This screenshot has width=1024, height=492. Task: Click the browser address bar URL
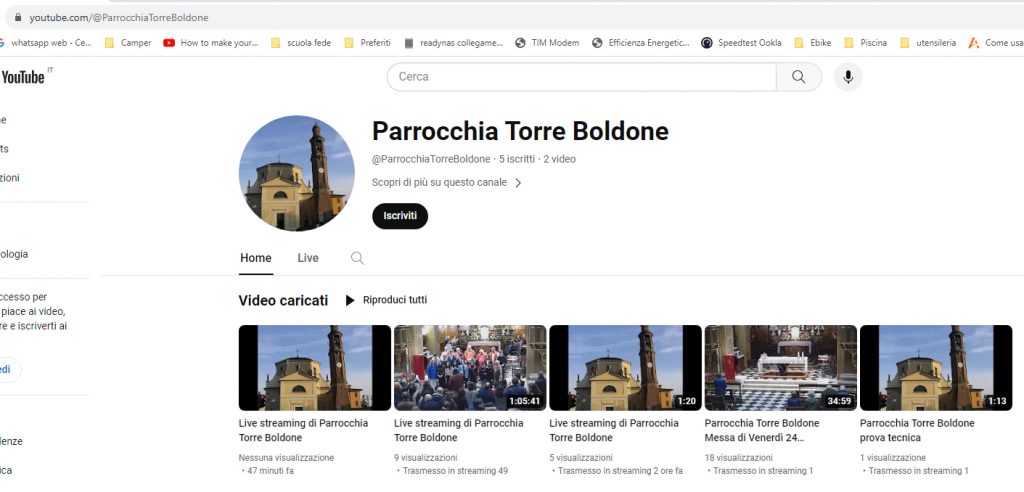click(119, 18)
